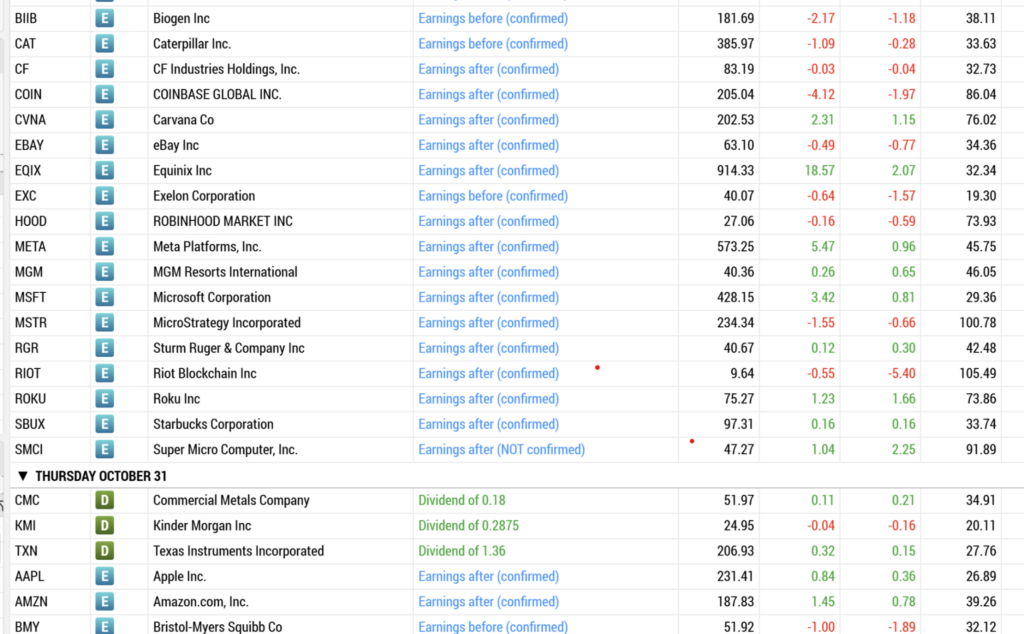Screen dimensions: 1024x634
Task: Open the Dividend of 1.36 link
Action: pos(462,551)
